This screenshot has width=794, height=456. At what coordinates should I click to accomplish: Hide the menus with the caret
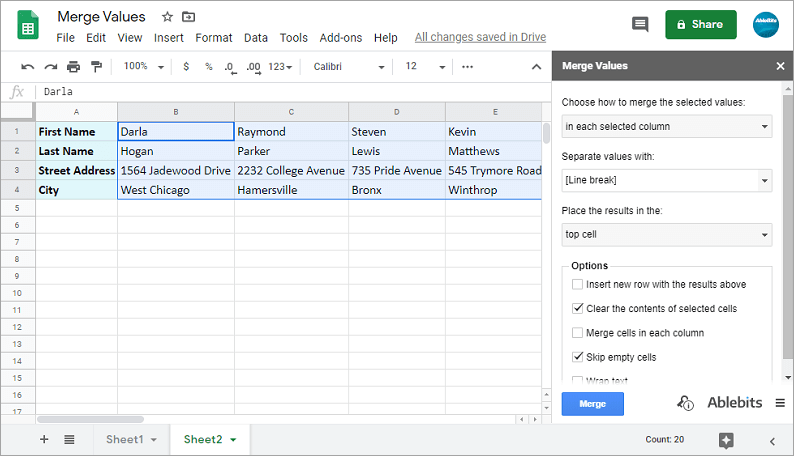pyautogui.click(x=536, y=67)
